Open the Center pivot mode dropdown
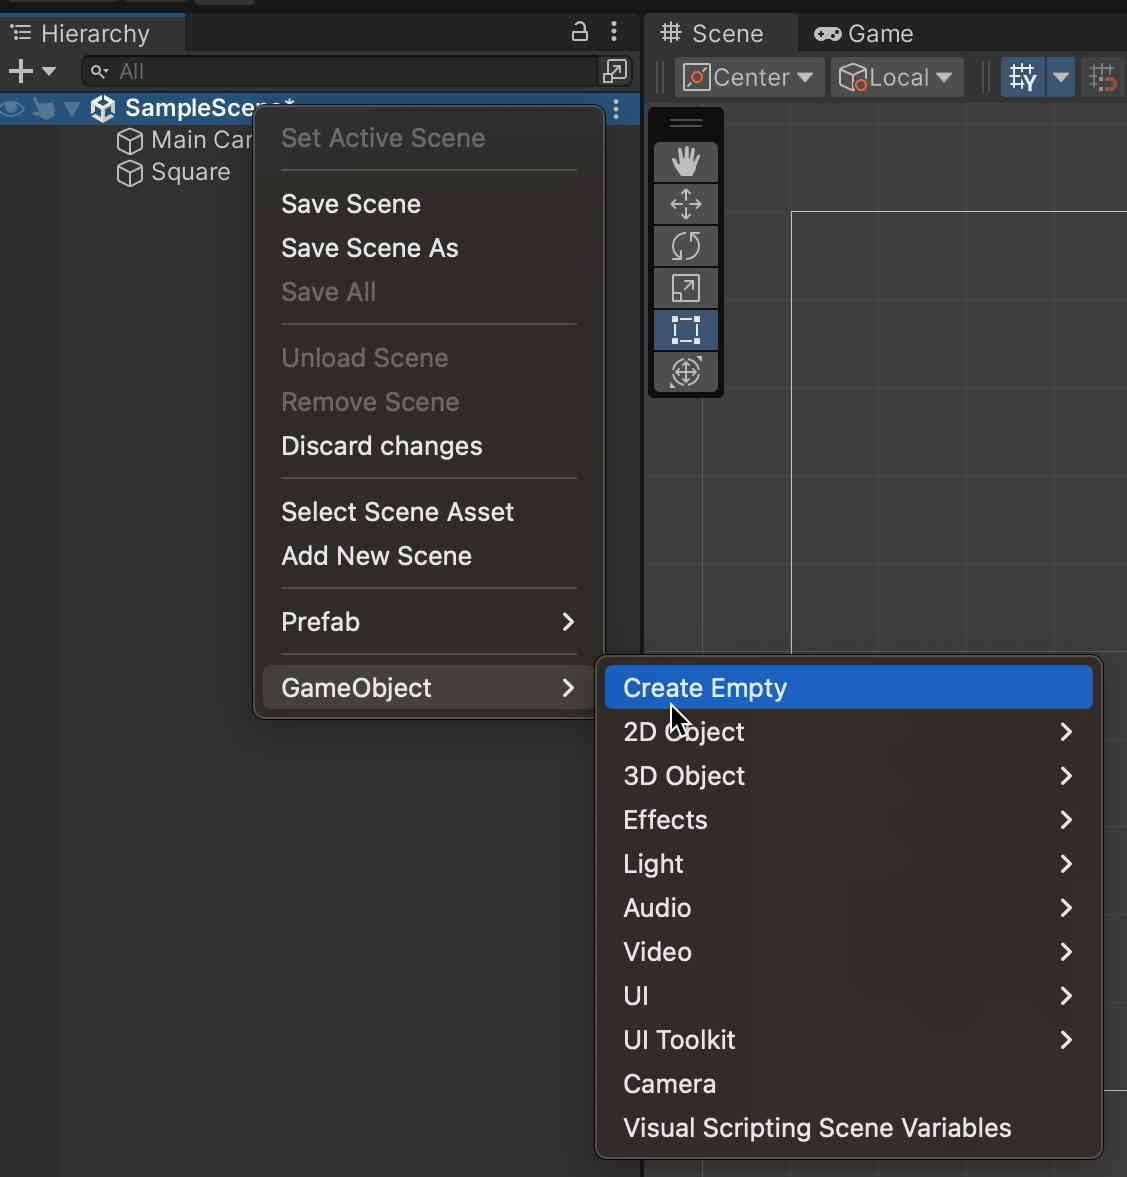 click(748, 77)
